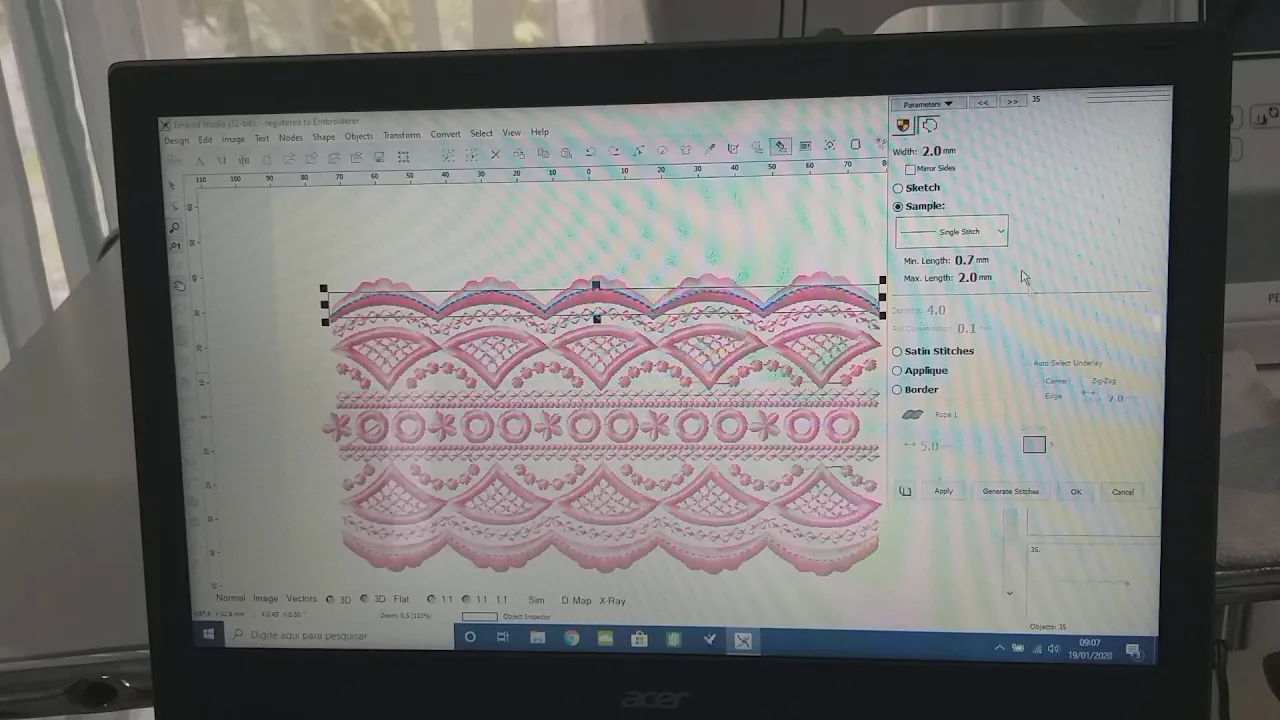
Task: Enable the D Map view mode
Action: (x=576, y=601)
